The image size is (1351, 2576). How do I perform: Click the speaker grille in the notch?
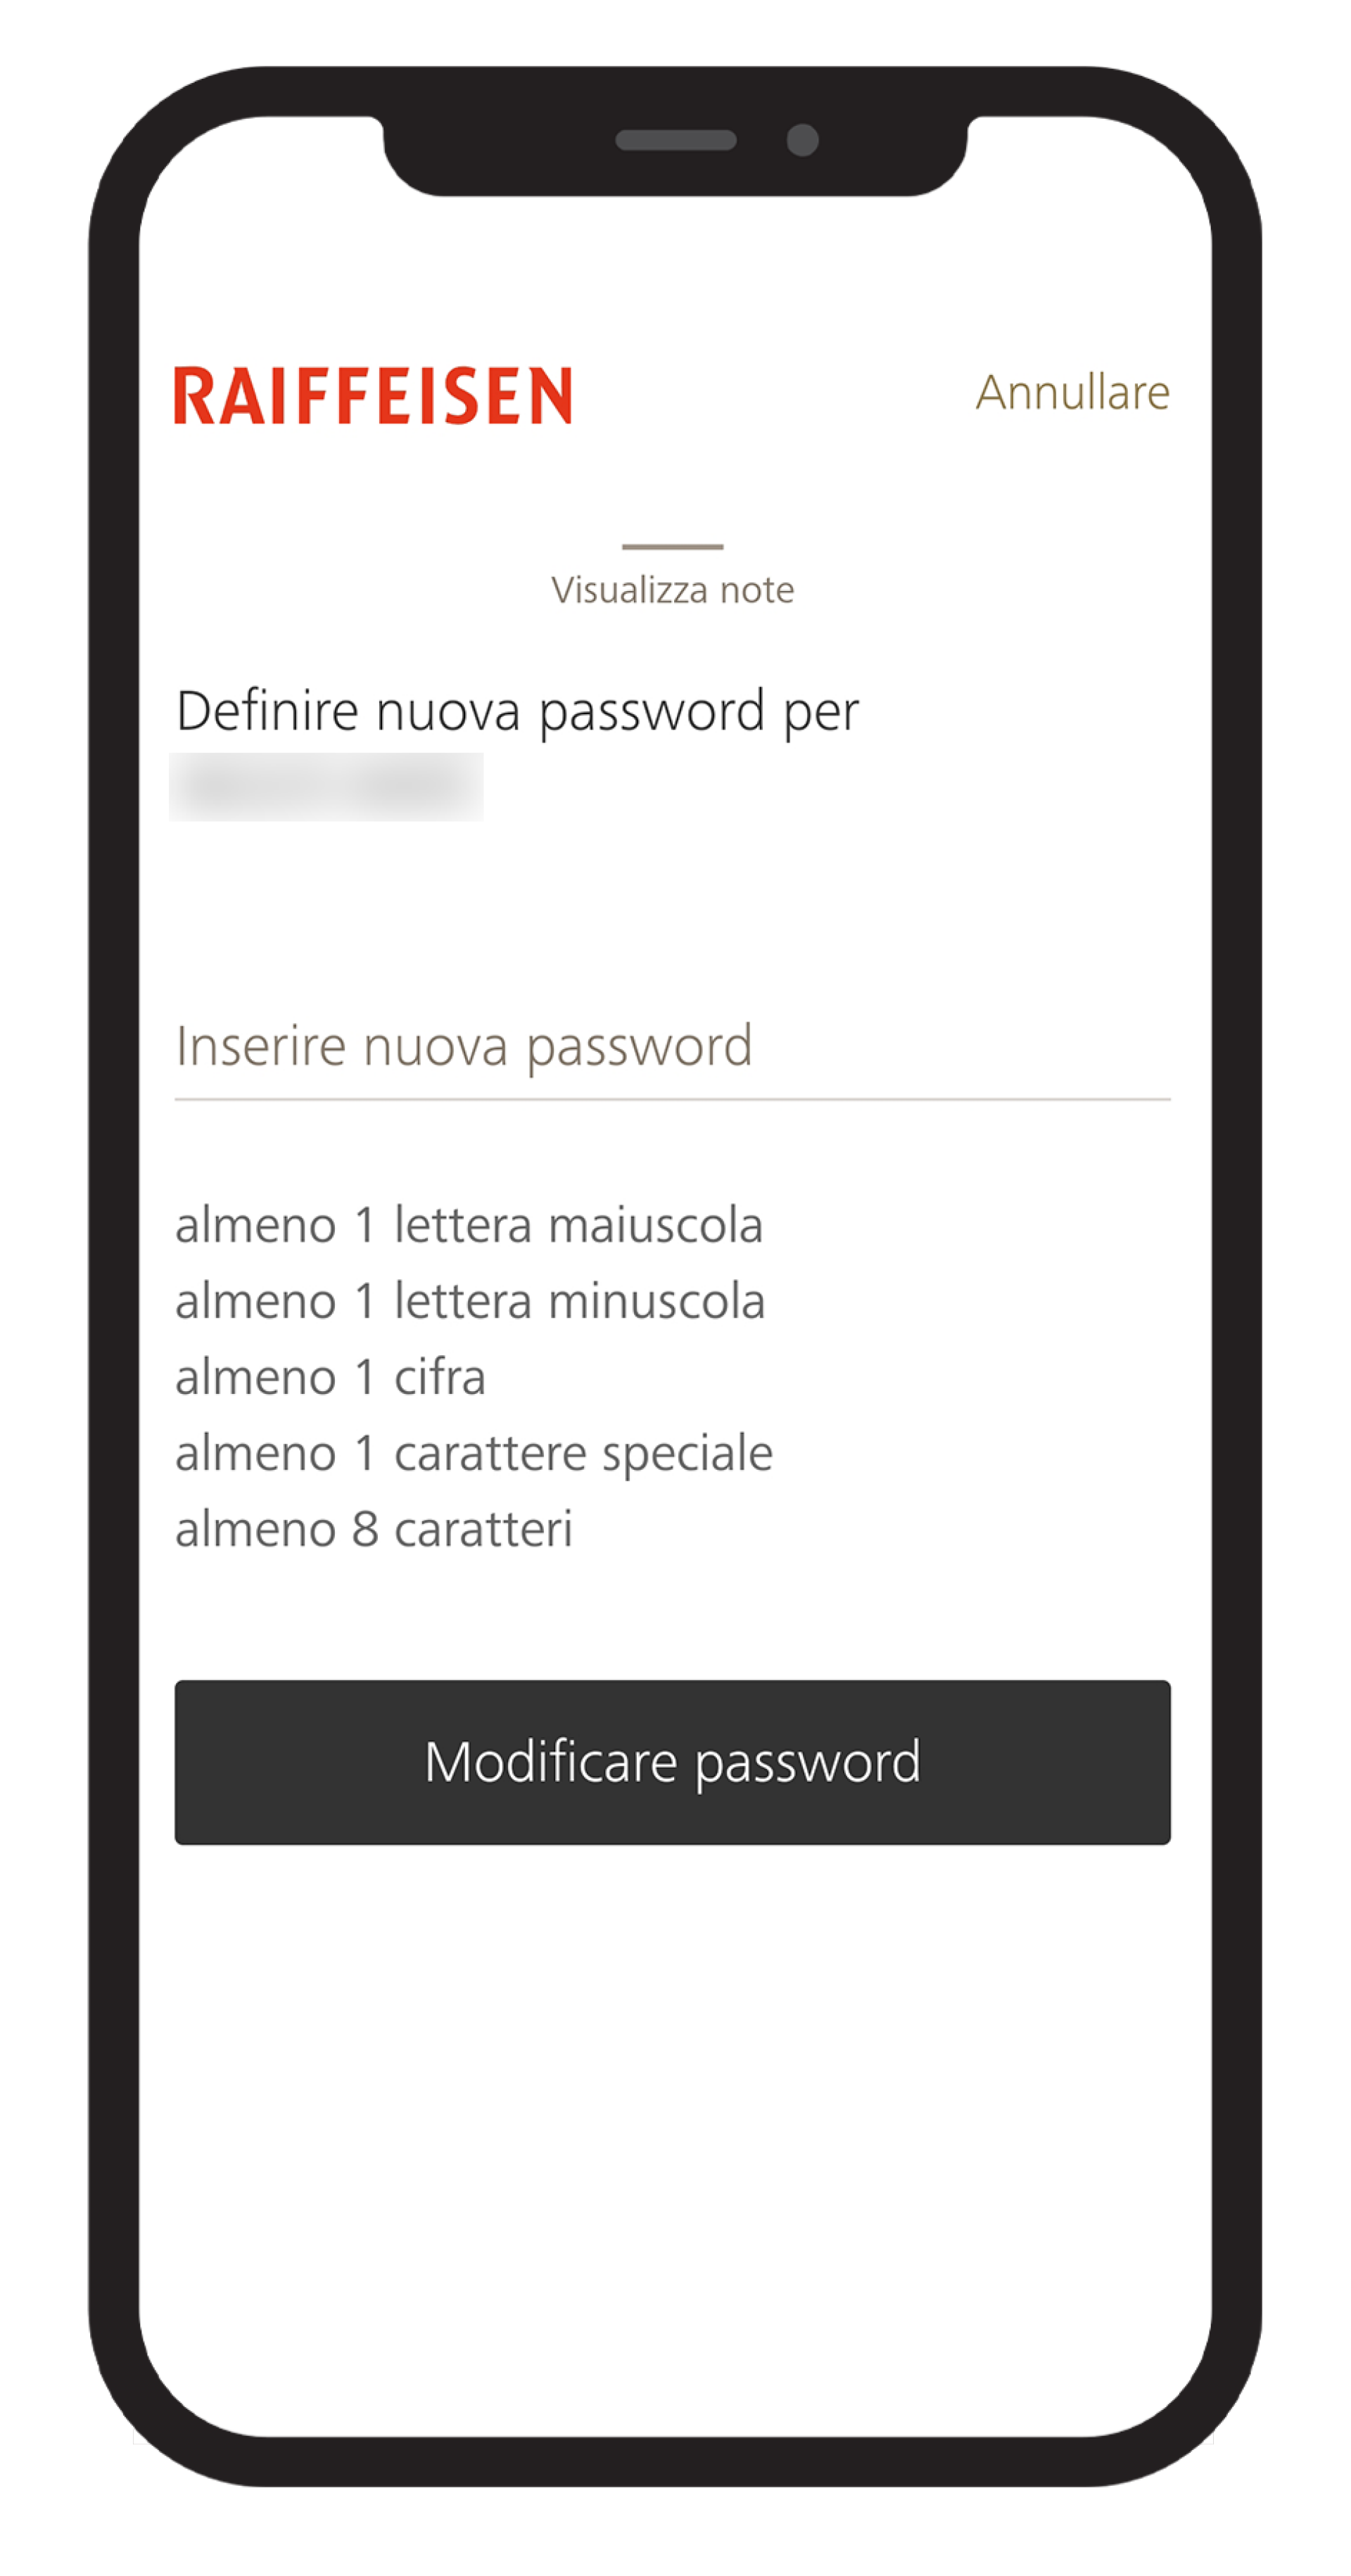[x=676, y=140]
